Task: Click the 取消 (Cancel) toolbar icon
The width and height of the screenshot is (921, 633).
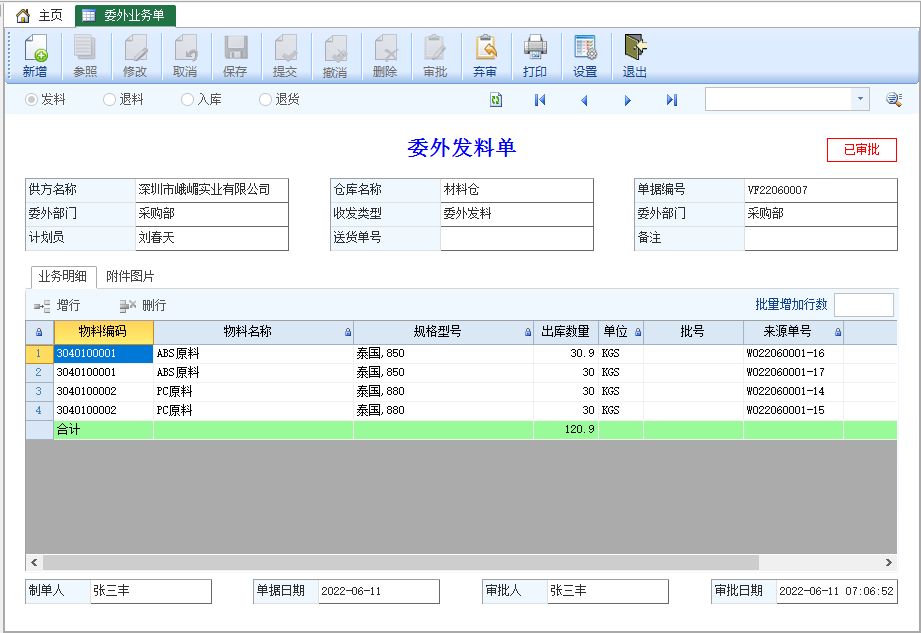Action: point(185,55)
